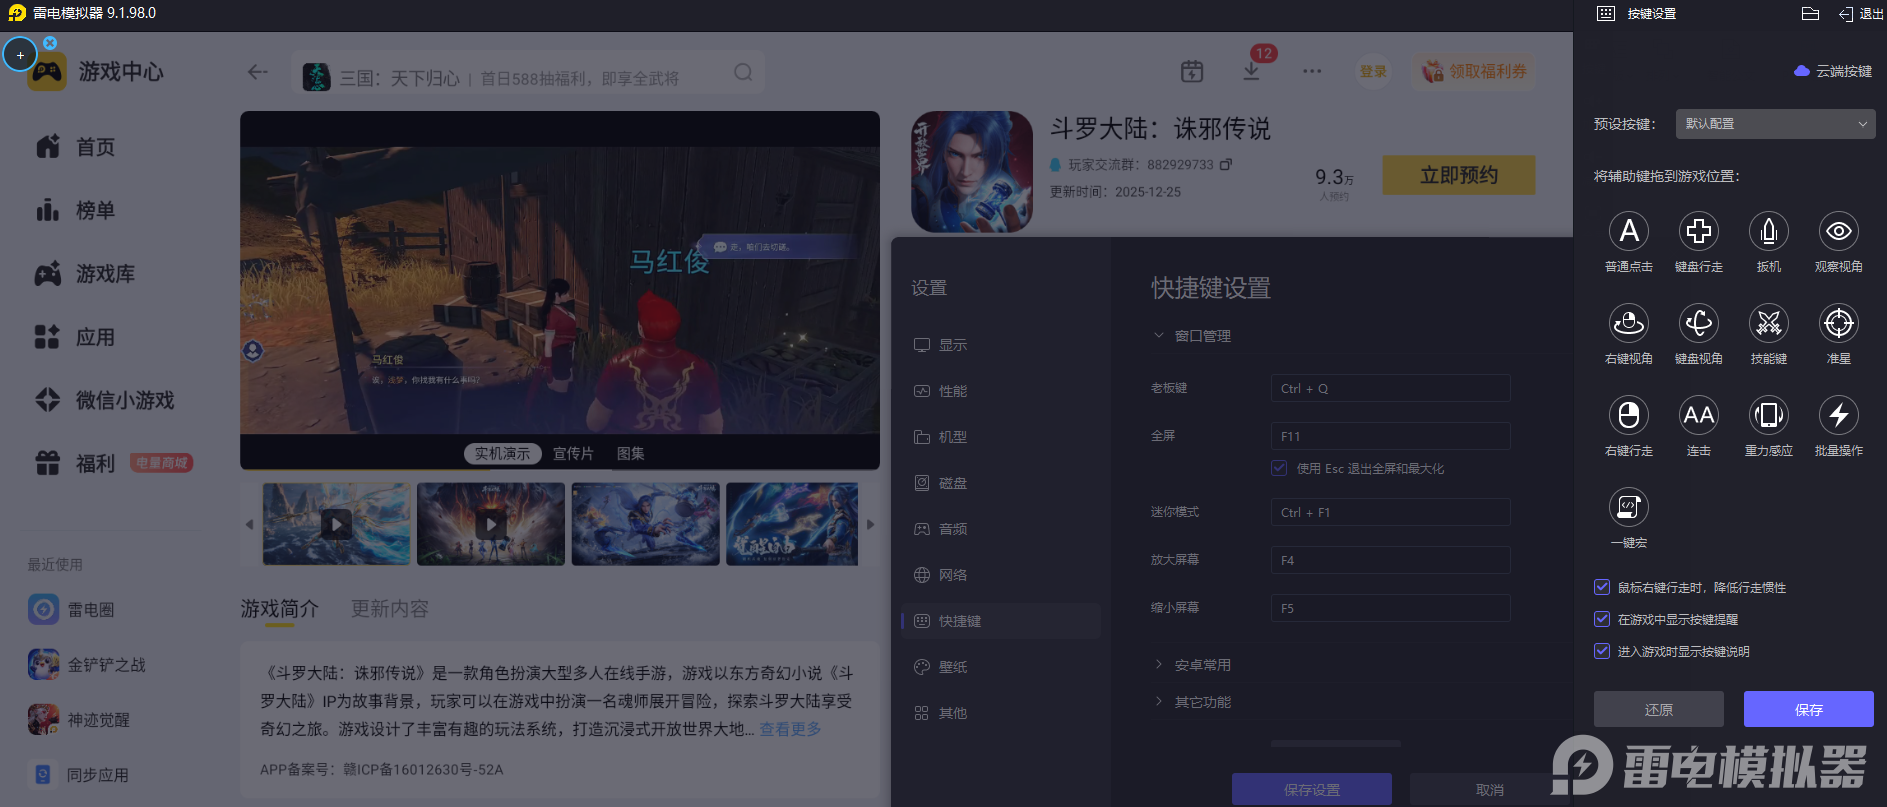Click the 还原 restore button
Viewport: 1887px width, 807px height.
coord(1658,709)
